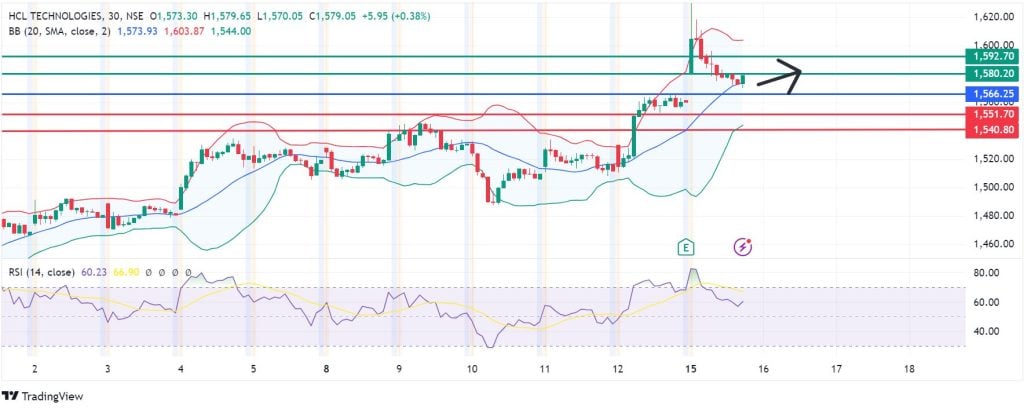This screenshot has width=1024, height=409.
Task: Click the BB upper value 1,603.87
Action: coord(184,31)
